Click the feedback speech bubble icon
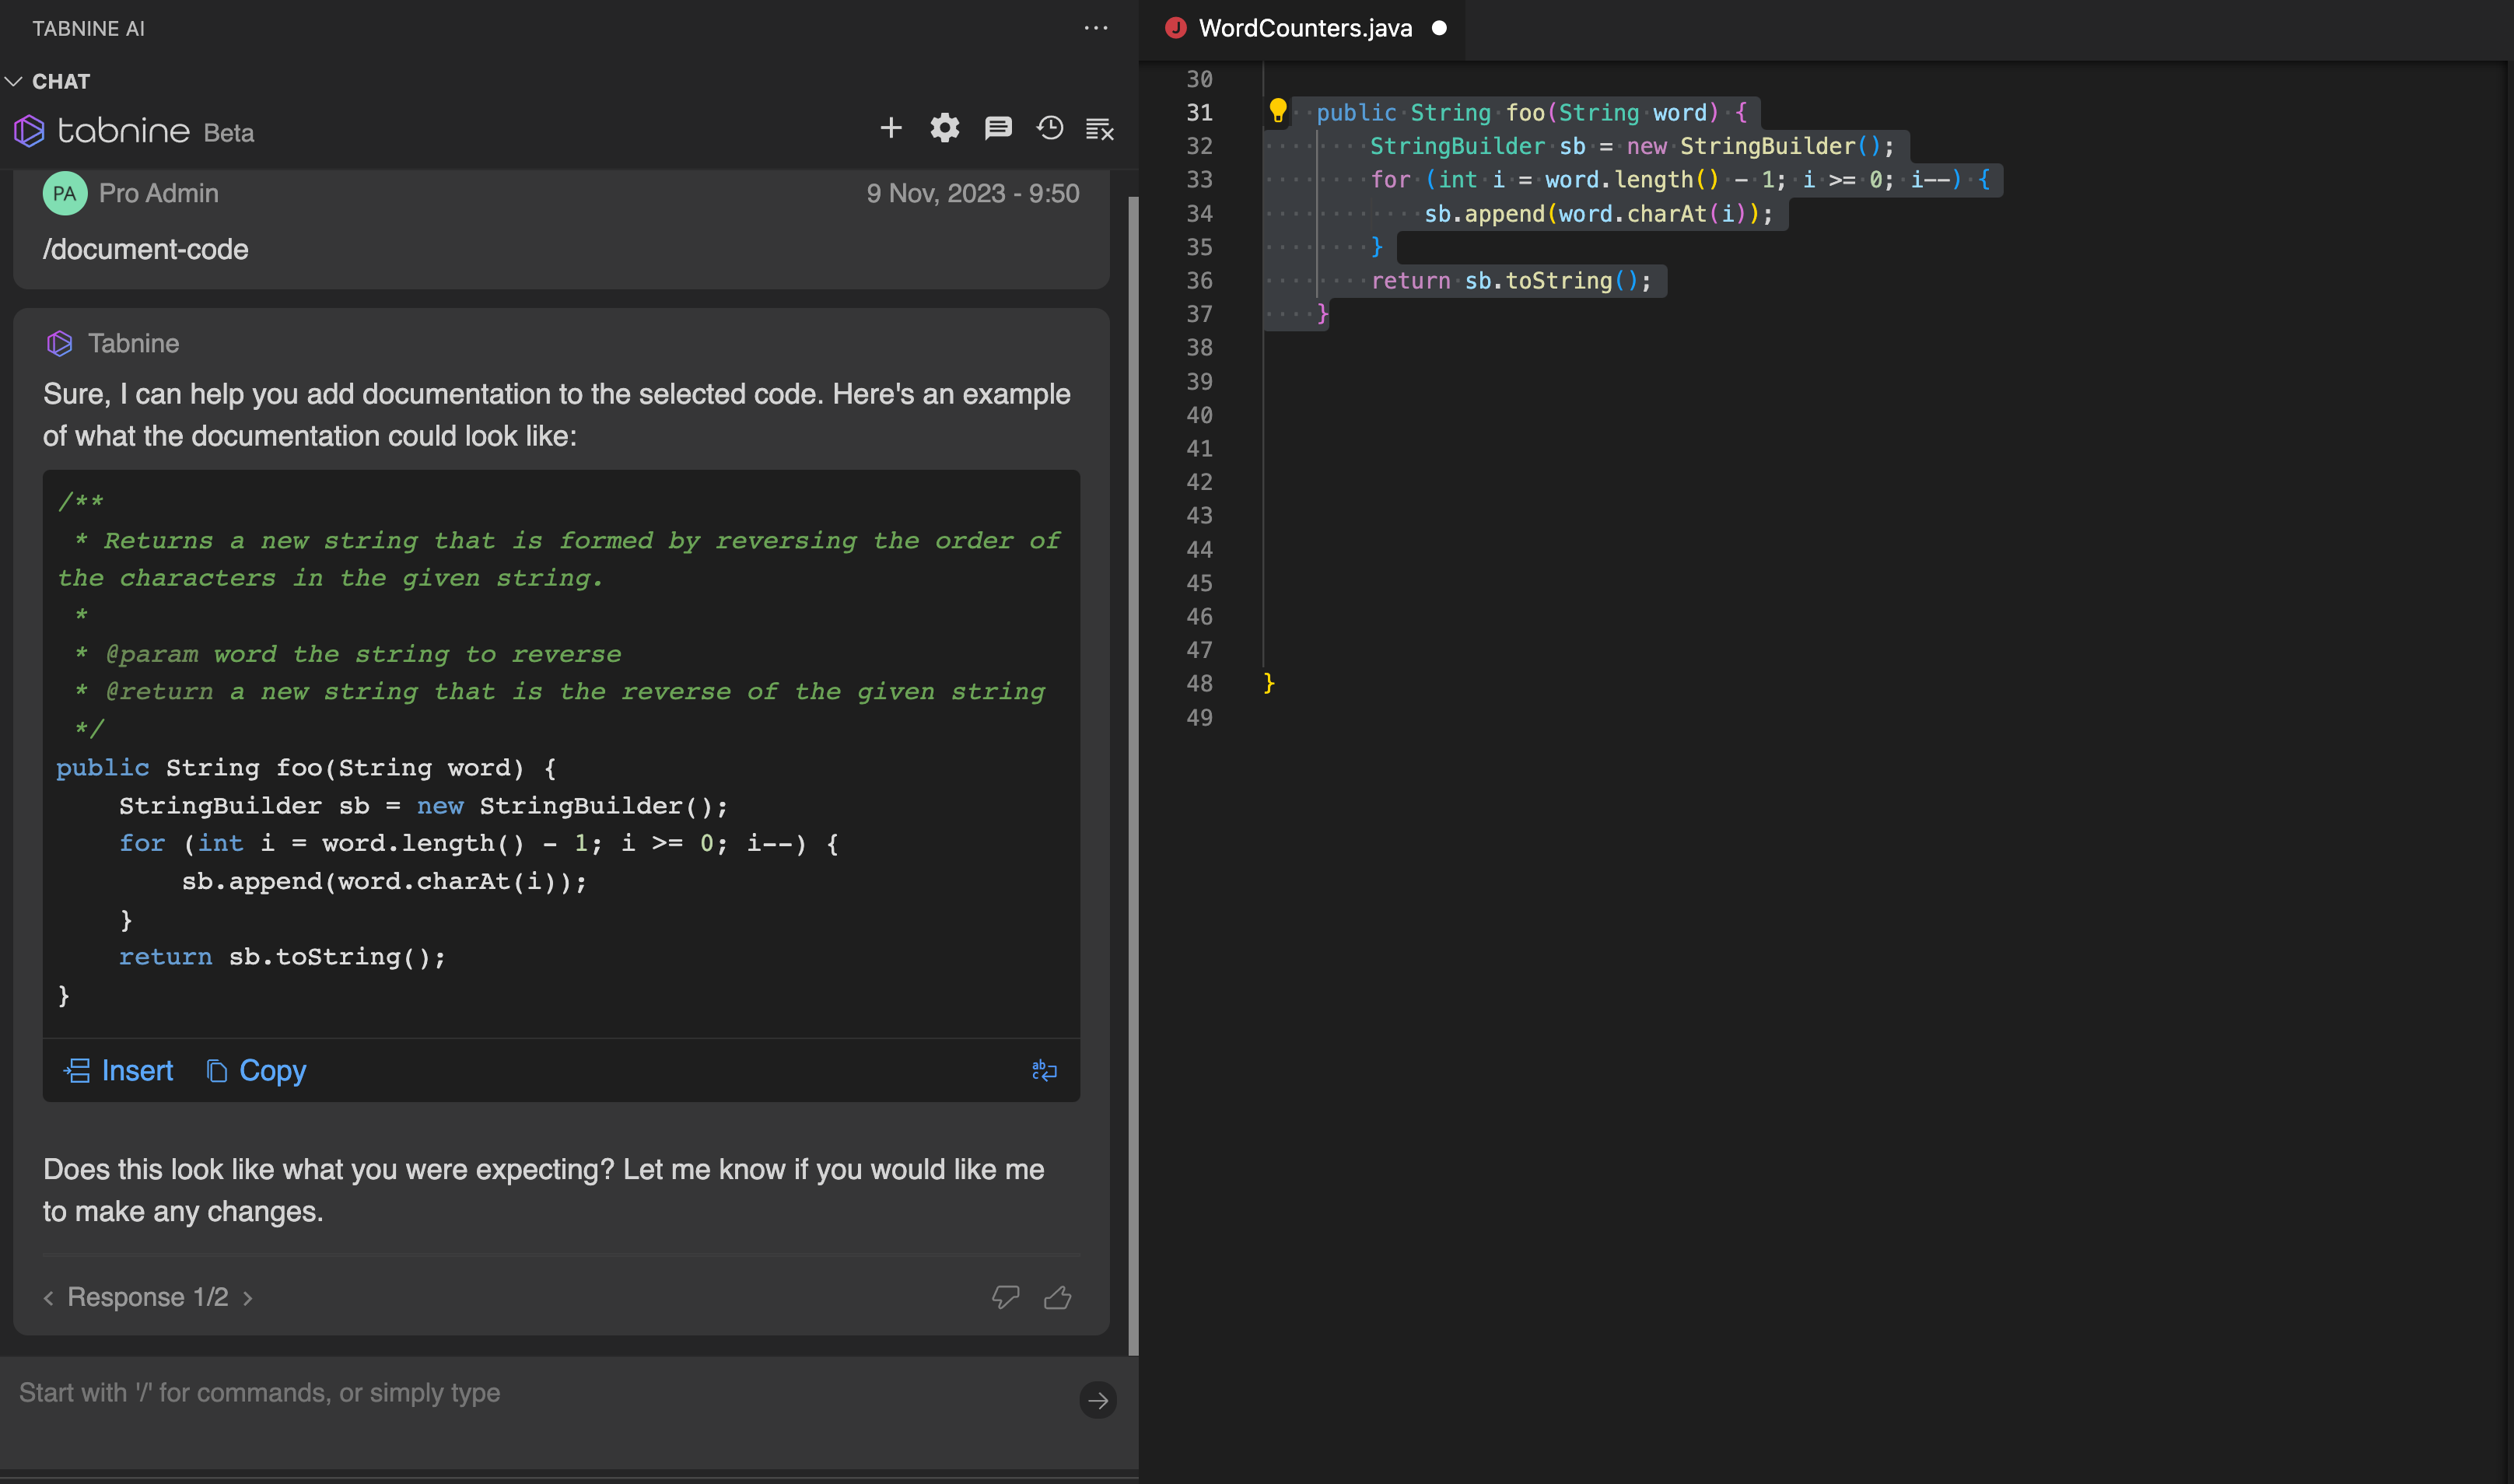 pyautogui.click(x=998, y=128)
